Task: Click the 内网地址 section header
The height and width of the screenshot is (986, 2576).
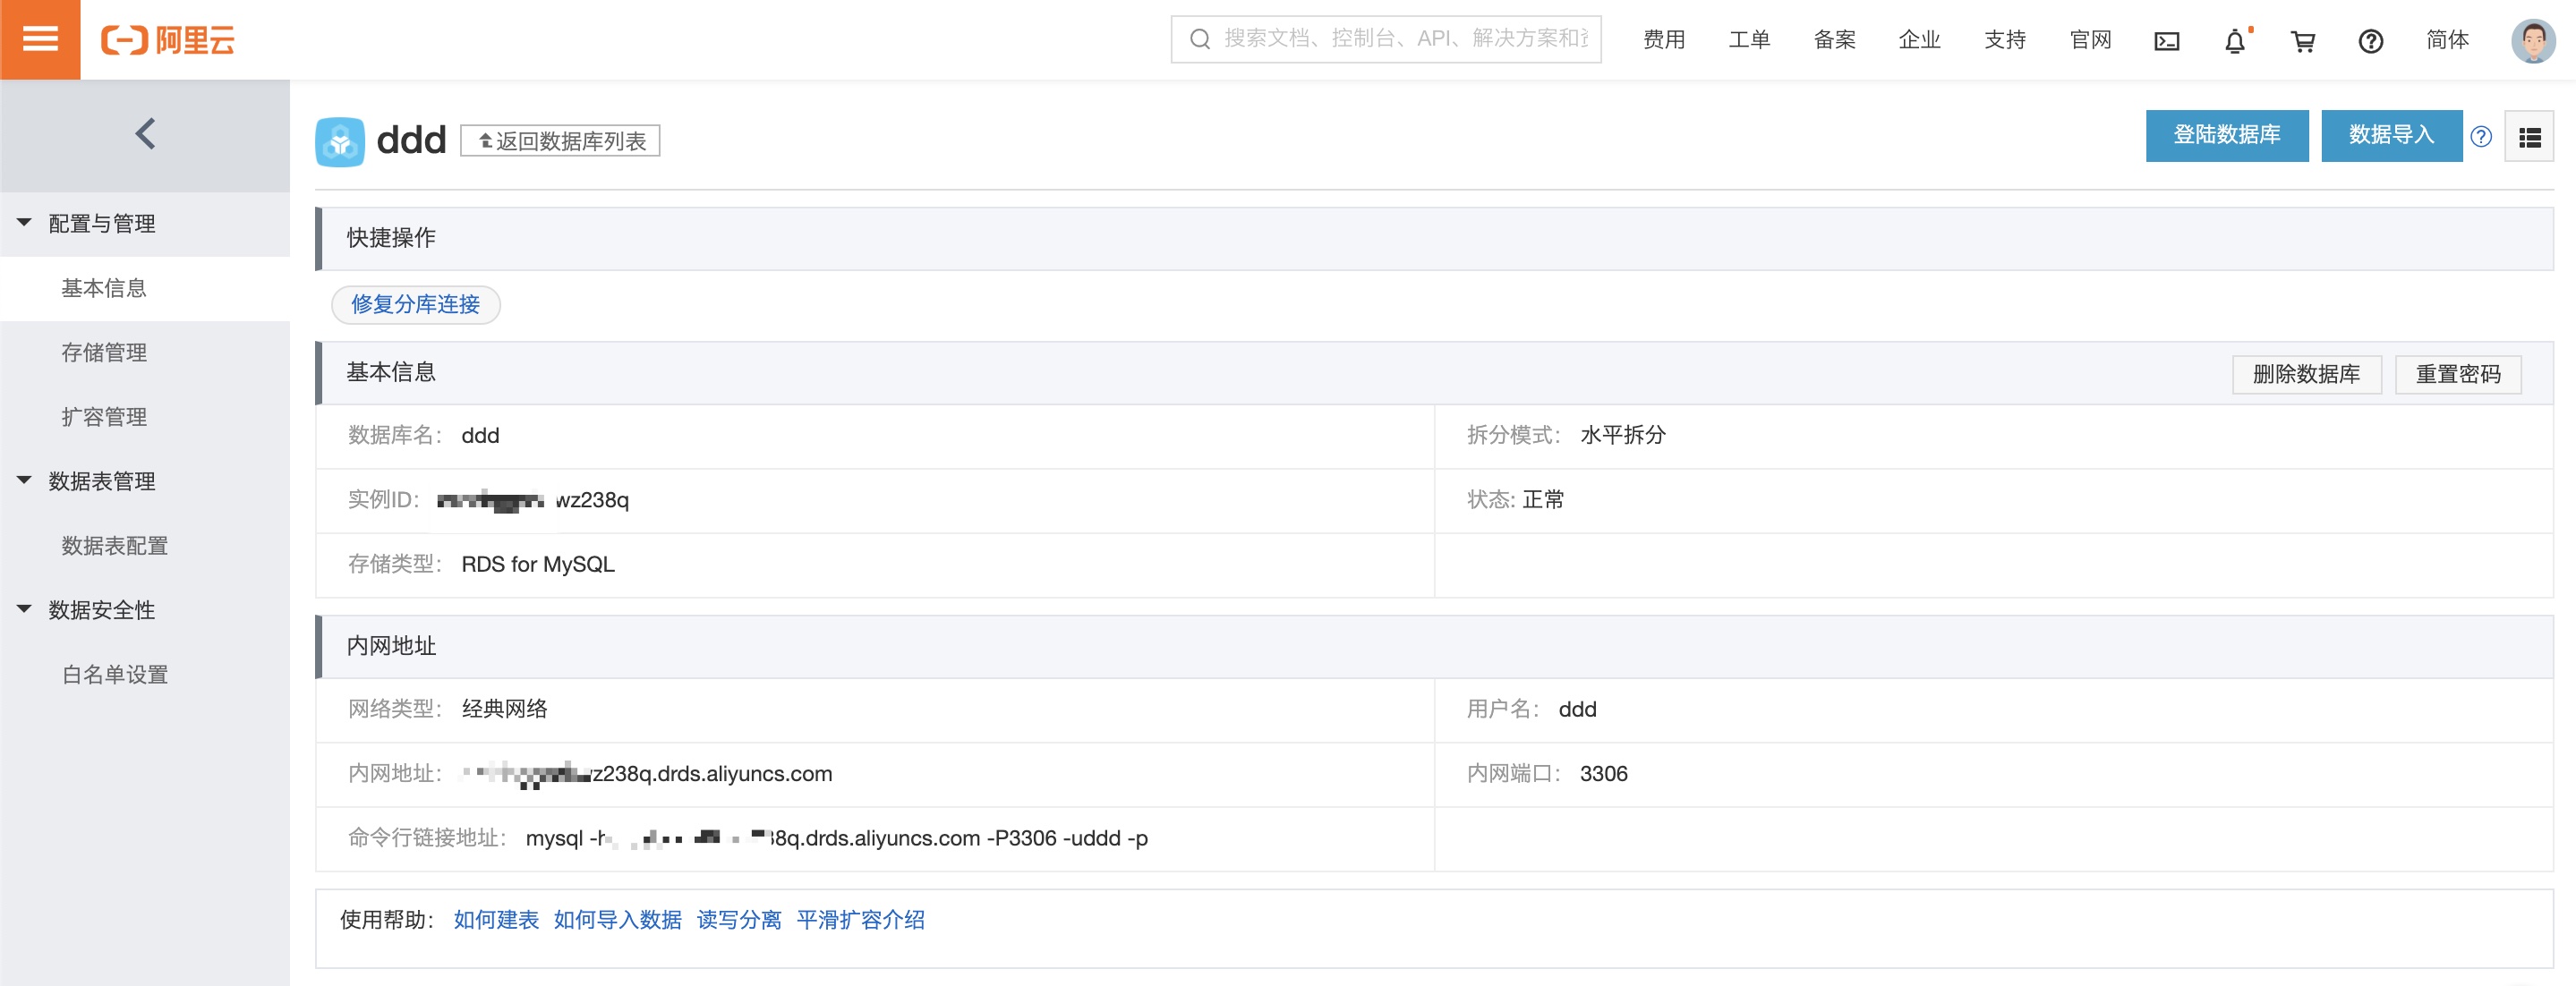Action: click(x=1434, y=646)
